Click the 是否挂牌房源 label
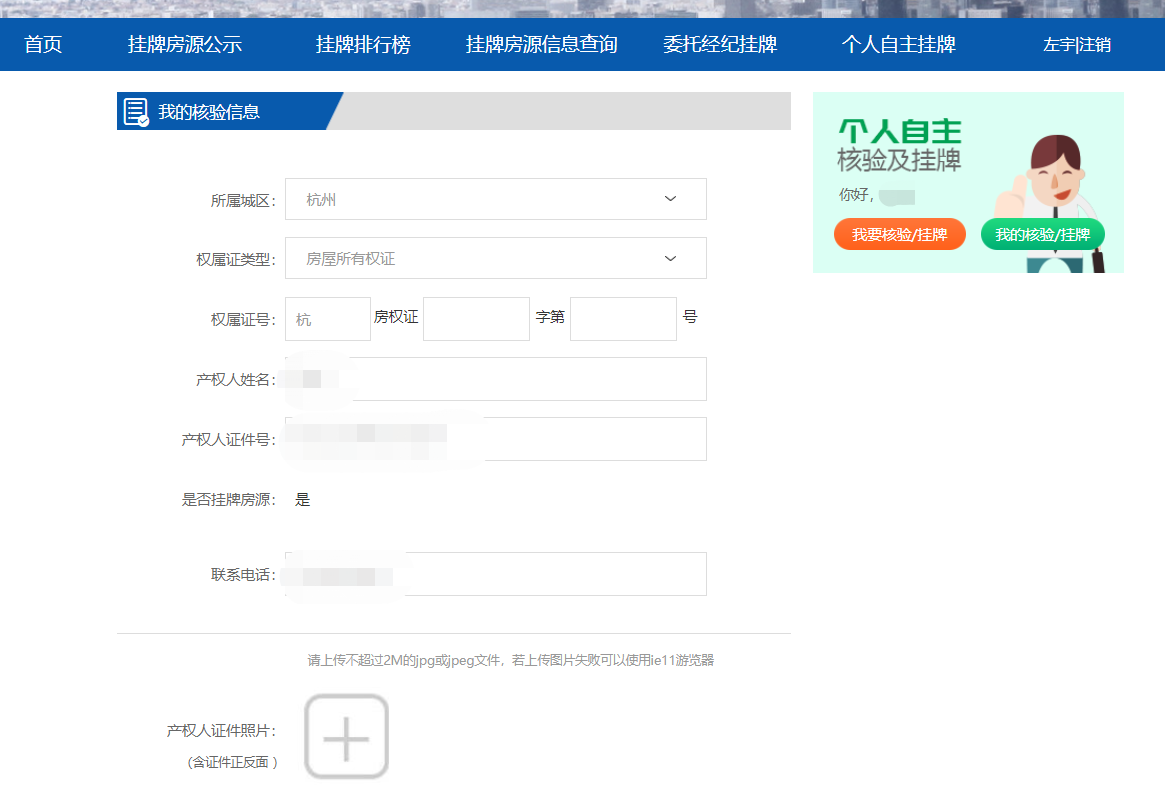Screen dimensions: 1165x807 [229, 499]
